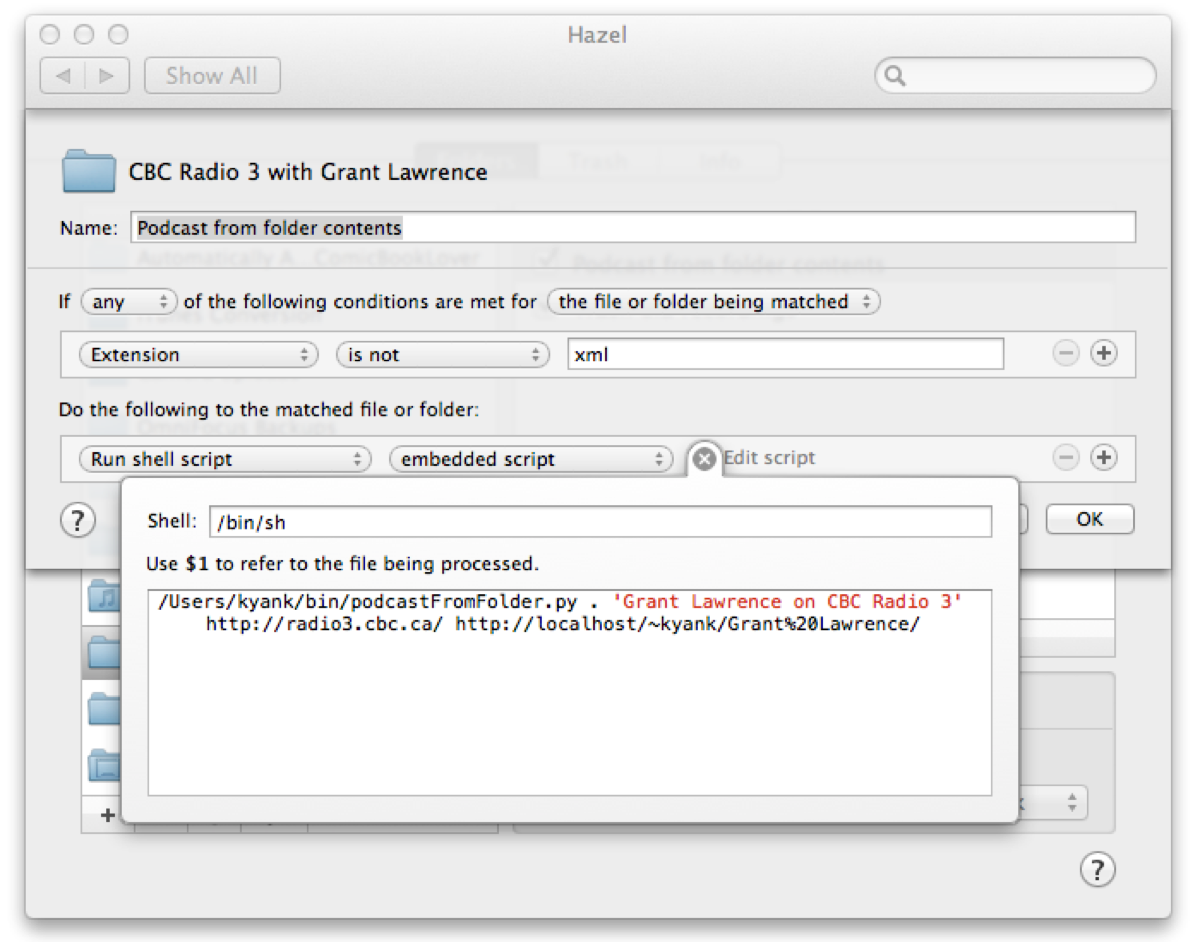Viewport: 1200px width, 942px height.
Task: Remove the Extension condition with minus button
Action: point(1067,353)
